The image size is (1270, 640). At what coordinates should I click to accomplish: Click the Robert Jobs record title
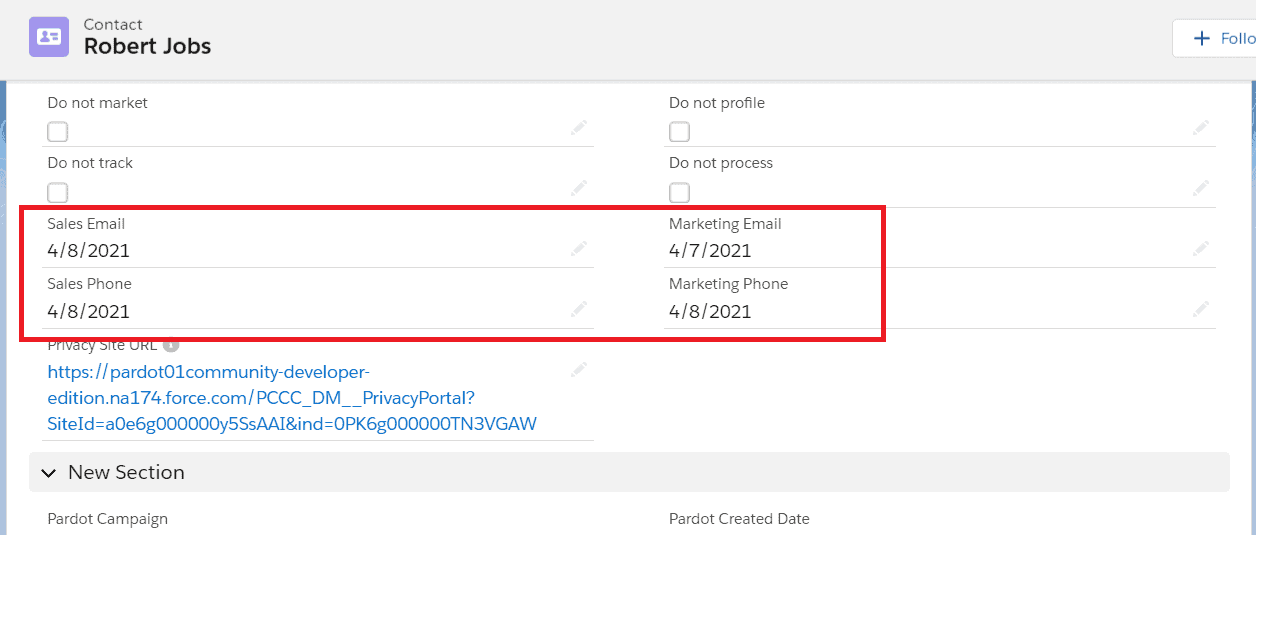pos(147,45)
